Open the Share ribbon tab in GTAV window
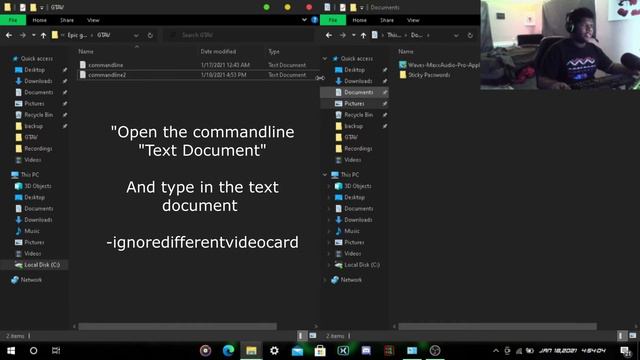The height and width of the screenshot is (360, 640). point(67,20)
